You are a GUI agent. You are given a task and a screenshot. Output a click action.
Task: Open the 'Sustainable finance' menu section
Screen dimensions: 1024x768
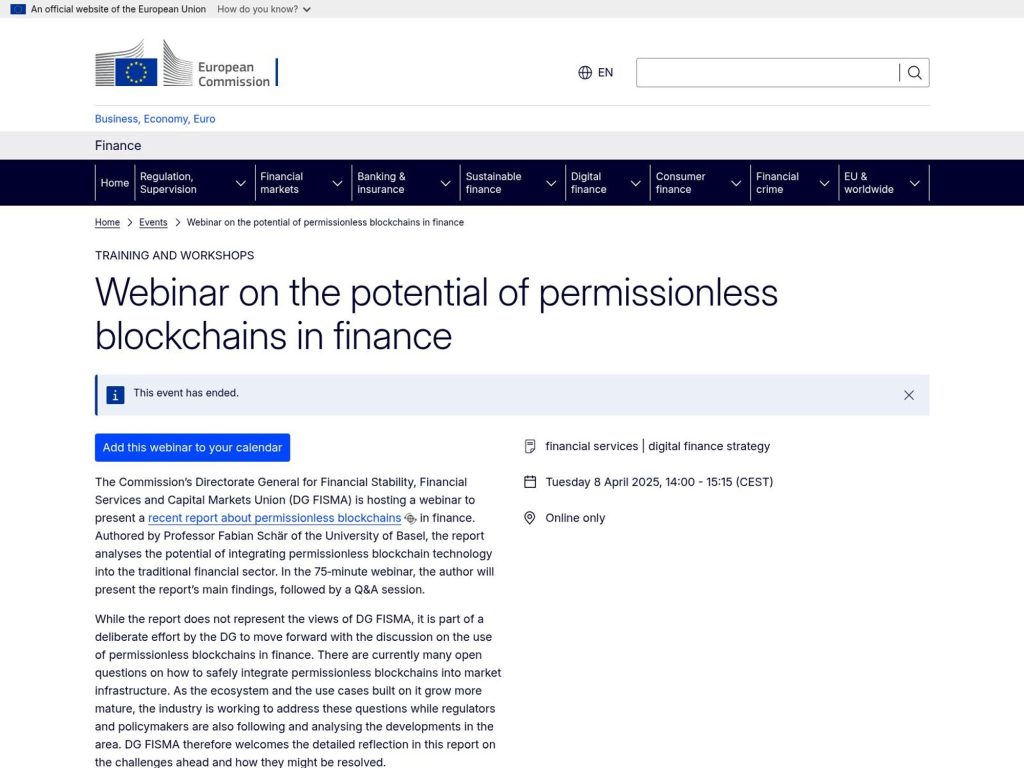(511, 182)
